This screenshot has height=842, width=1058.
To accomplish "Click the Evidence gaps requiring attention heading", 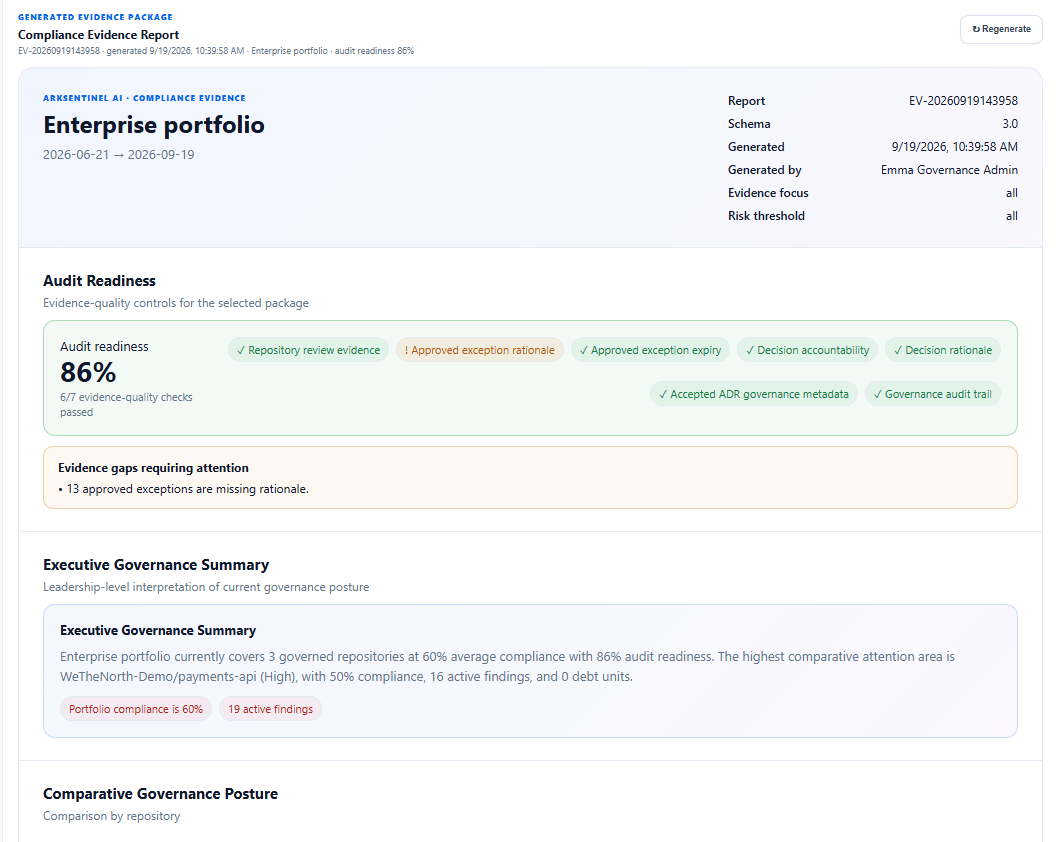I will [x=153, y=468].
